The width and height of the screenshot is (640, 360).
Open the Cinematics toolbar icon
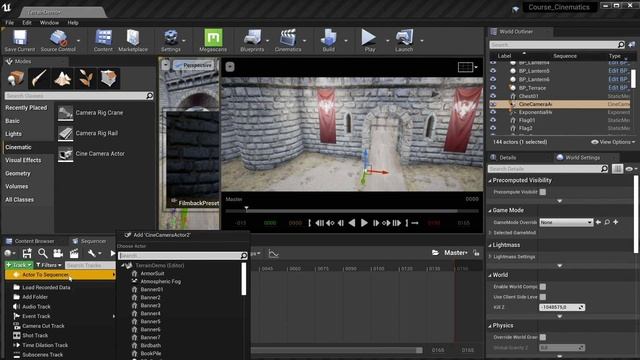pyautogui.click(x=288, y=40)
